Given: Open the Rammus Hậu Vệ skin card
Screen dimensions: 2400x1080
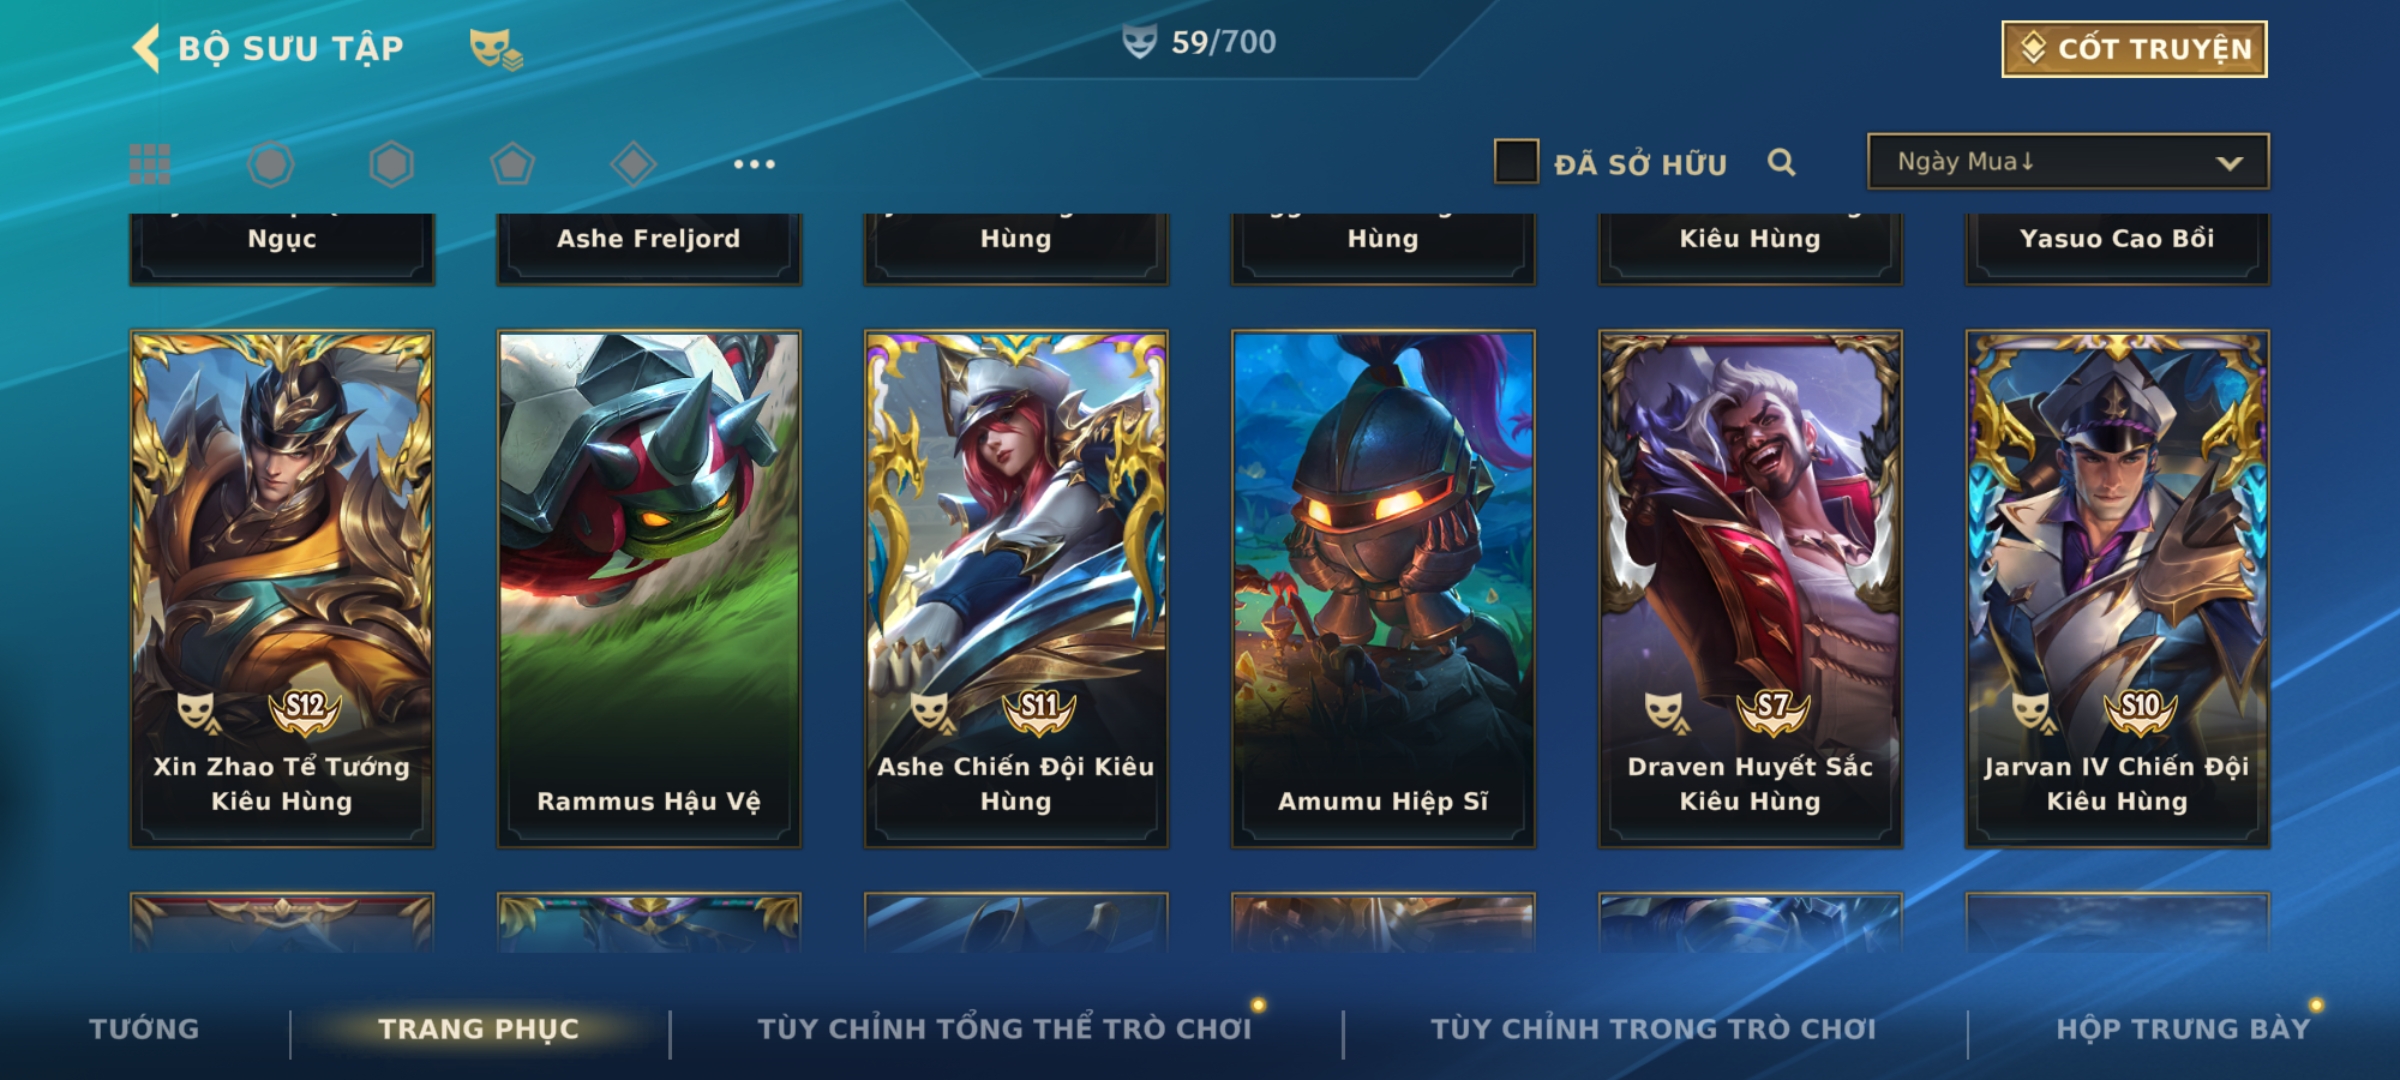Looking at the screenshot, I should (x=649, y=589).
